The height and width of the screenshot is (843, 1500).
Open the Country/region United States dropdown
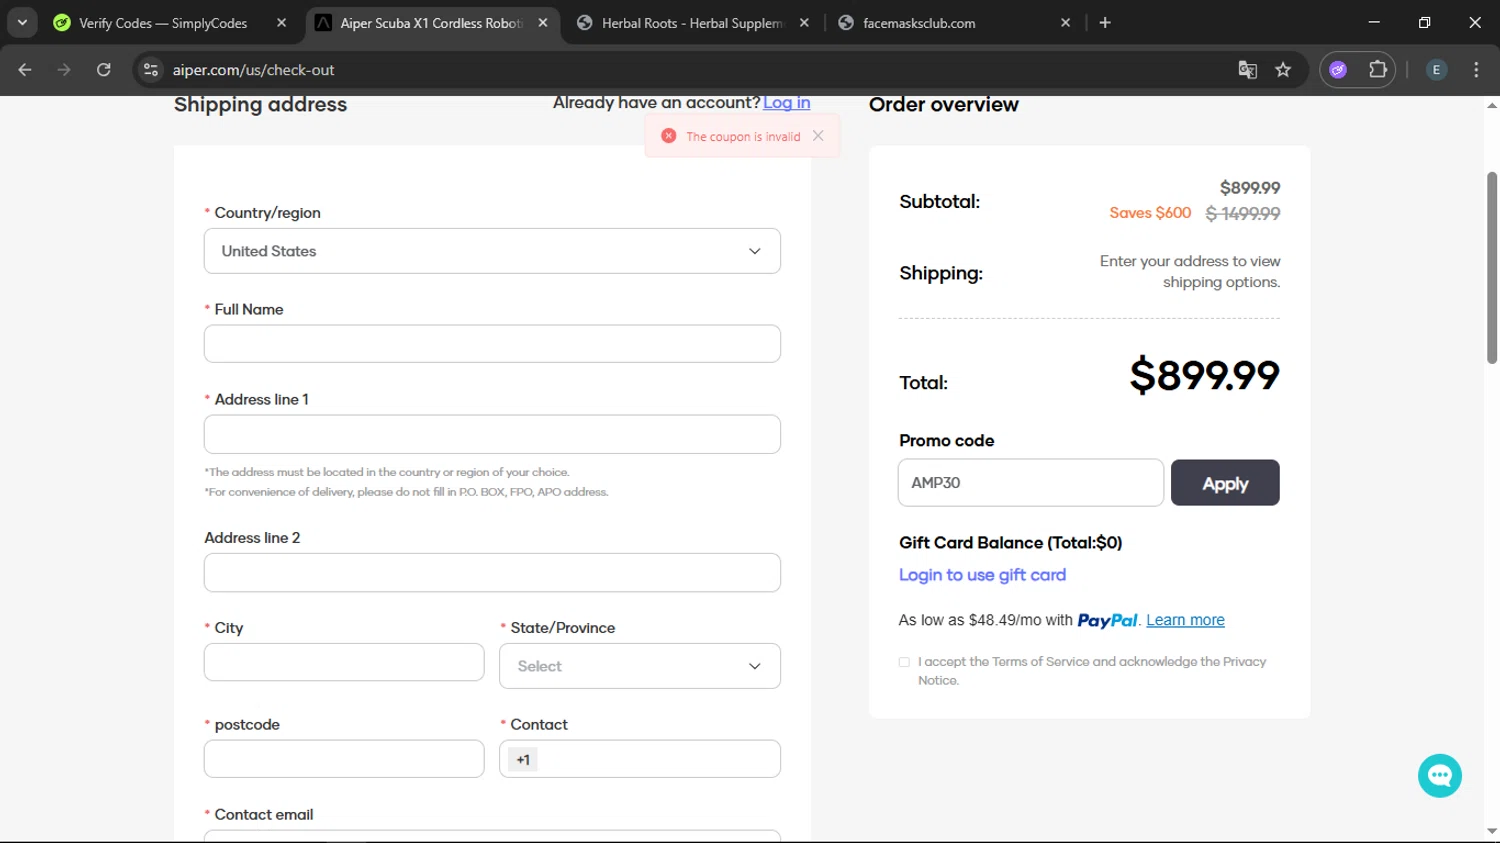point(492,251)
